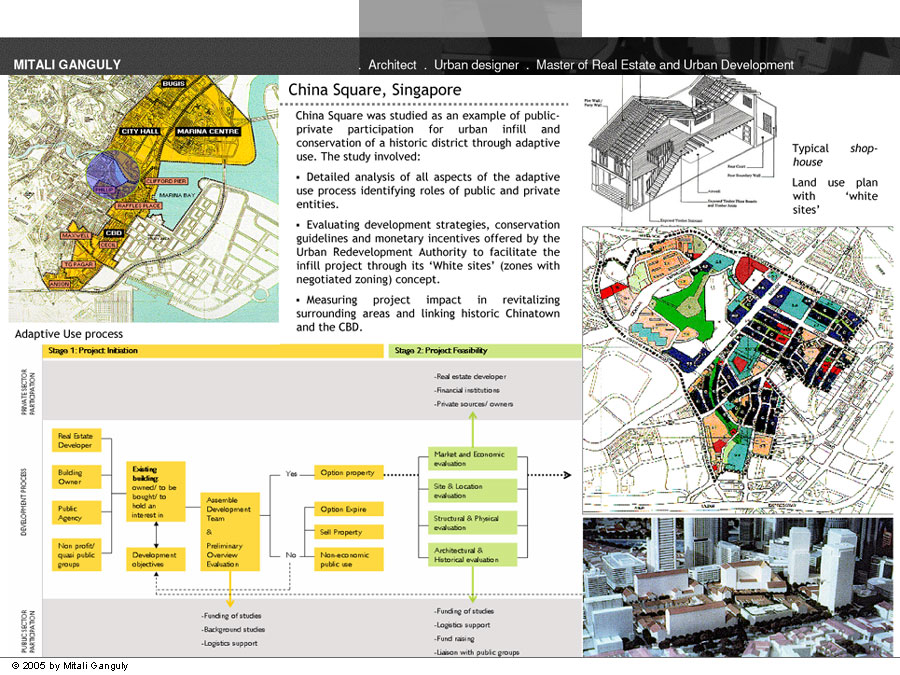The width and height of the screenshot is (900, 675).
Task: Select the 'Stage 1: Project Initiation' bar
Action: tap(213, 351)
